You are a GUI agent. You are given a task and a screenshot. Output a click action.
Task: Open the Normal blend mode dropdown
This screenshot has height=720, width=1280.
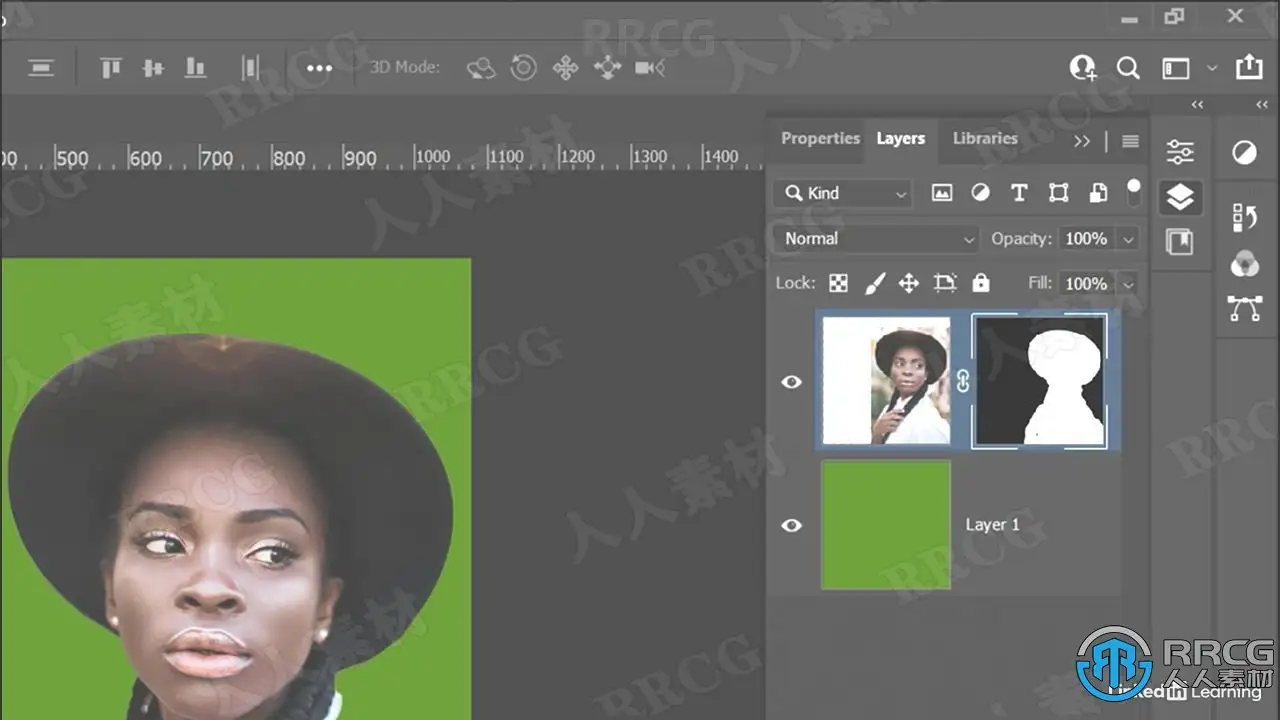coord(877,238)
